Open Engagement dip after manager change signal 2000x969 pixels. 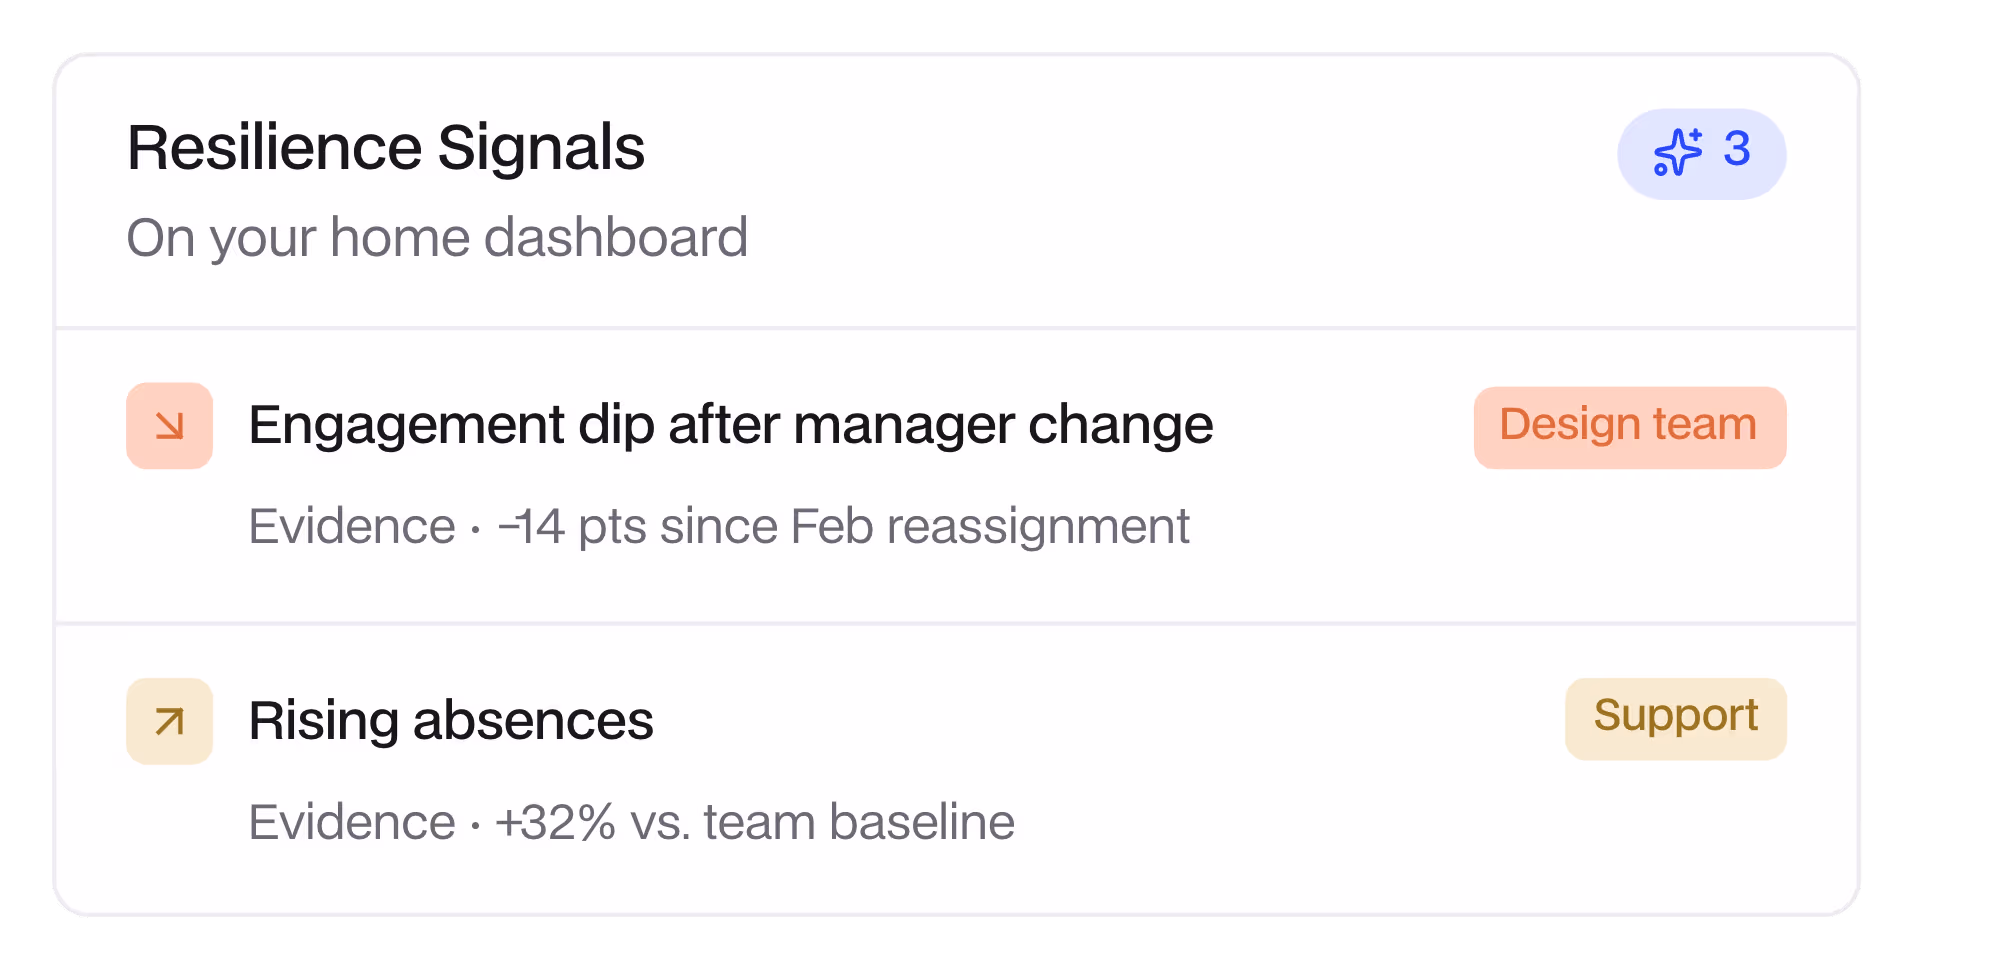730,425
